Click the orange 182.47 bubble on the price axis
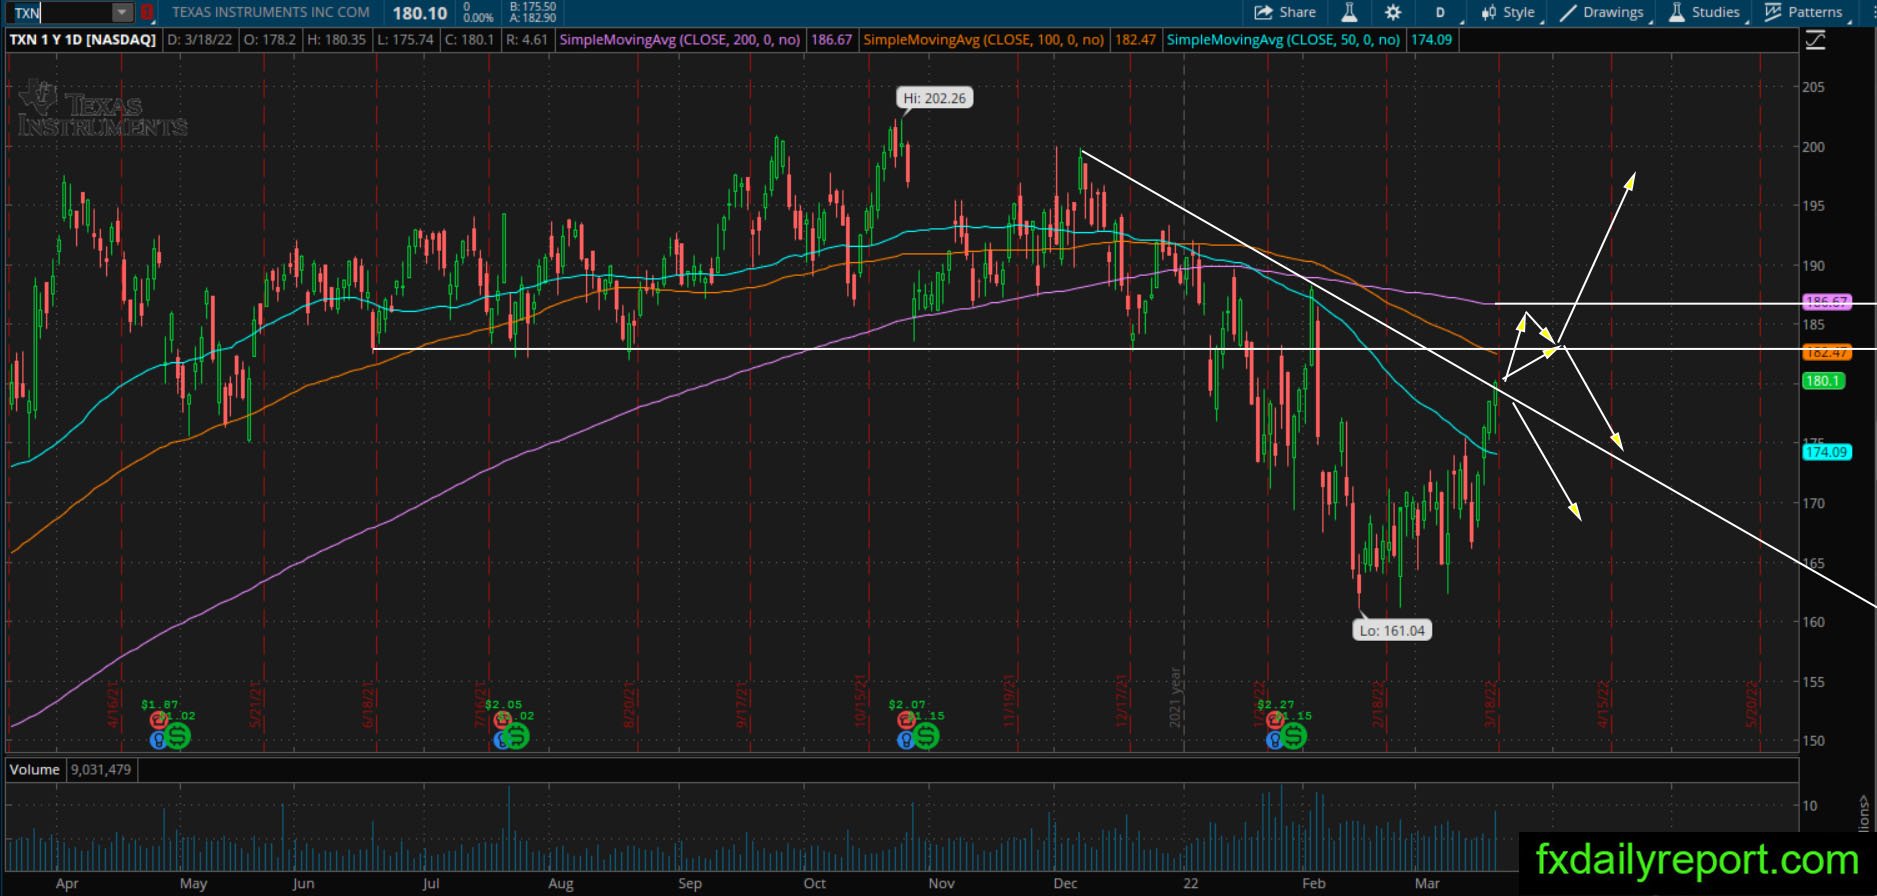1877x896 pixels. pos(1826,352)
